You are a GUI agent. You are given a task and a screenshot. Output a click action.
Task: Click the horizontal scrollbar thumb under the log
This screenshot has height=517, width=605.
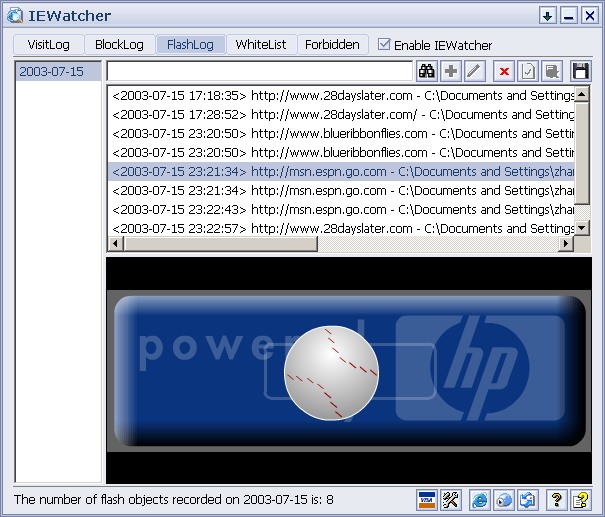click(x=220, y=243)
